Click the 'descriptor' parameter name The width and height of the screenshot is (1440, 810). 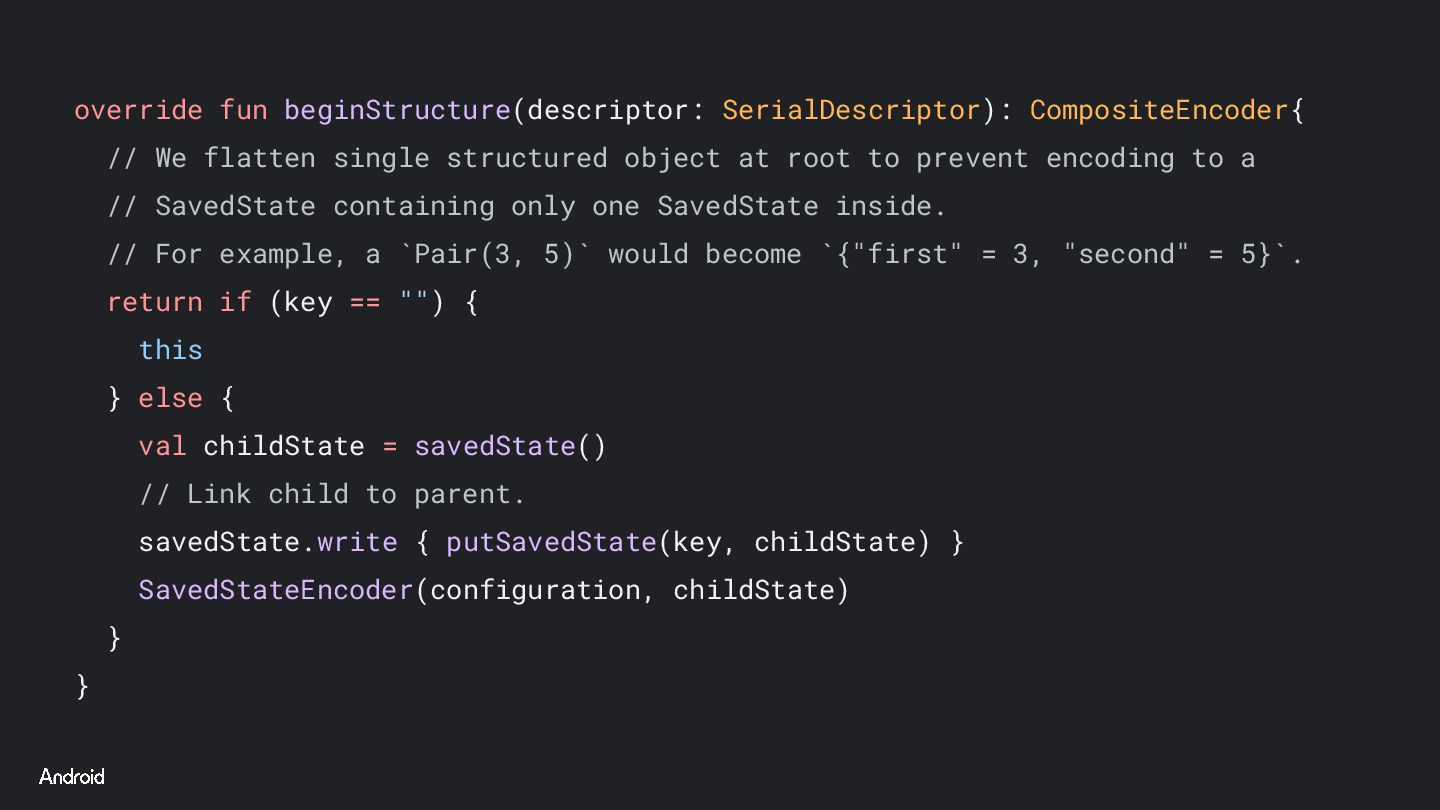click(x=607, y=110)
